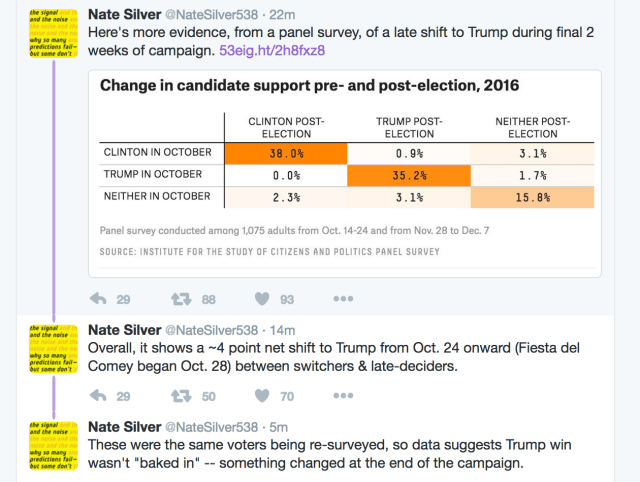Open more options on the first tweet
The height and width of the screenshot is (482, 640).
pyautogui.click(x=343, y=299)
